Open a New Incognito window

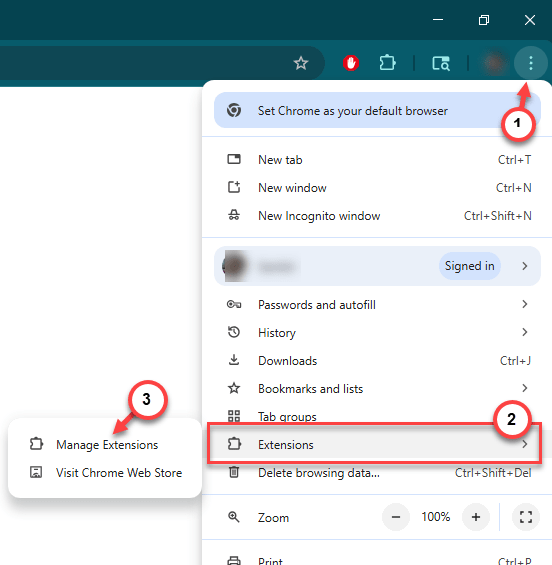[x=377, y=216]
